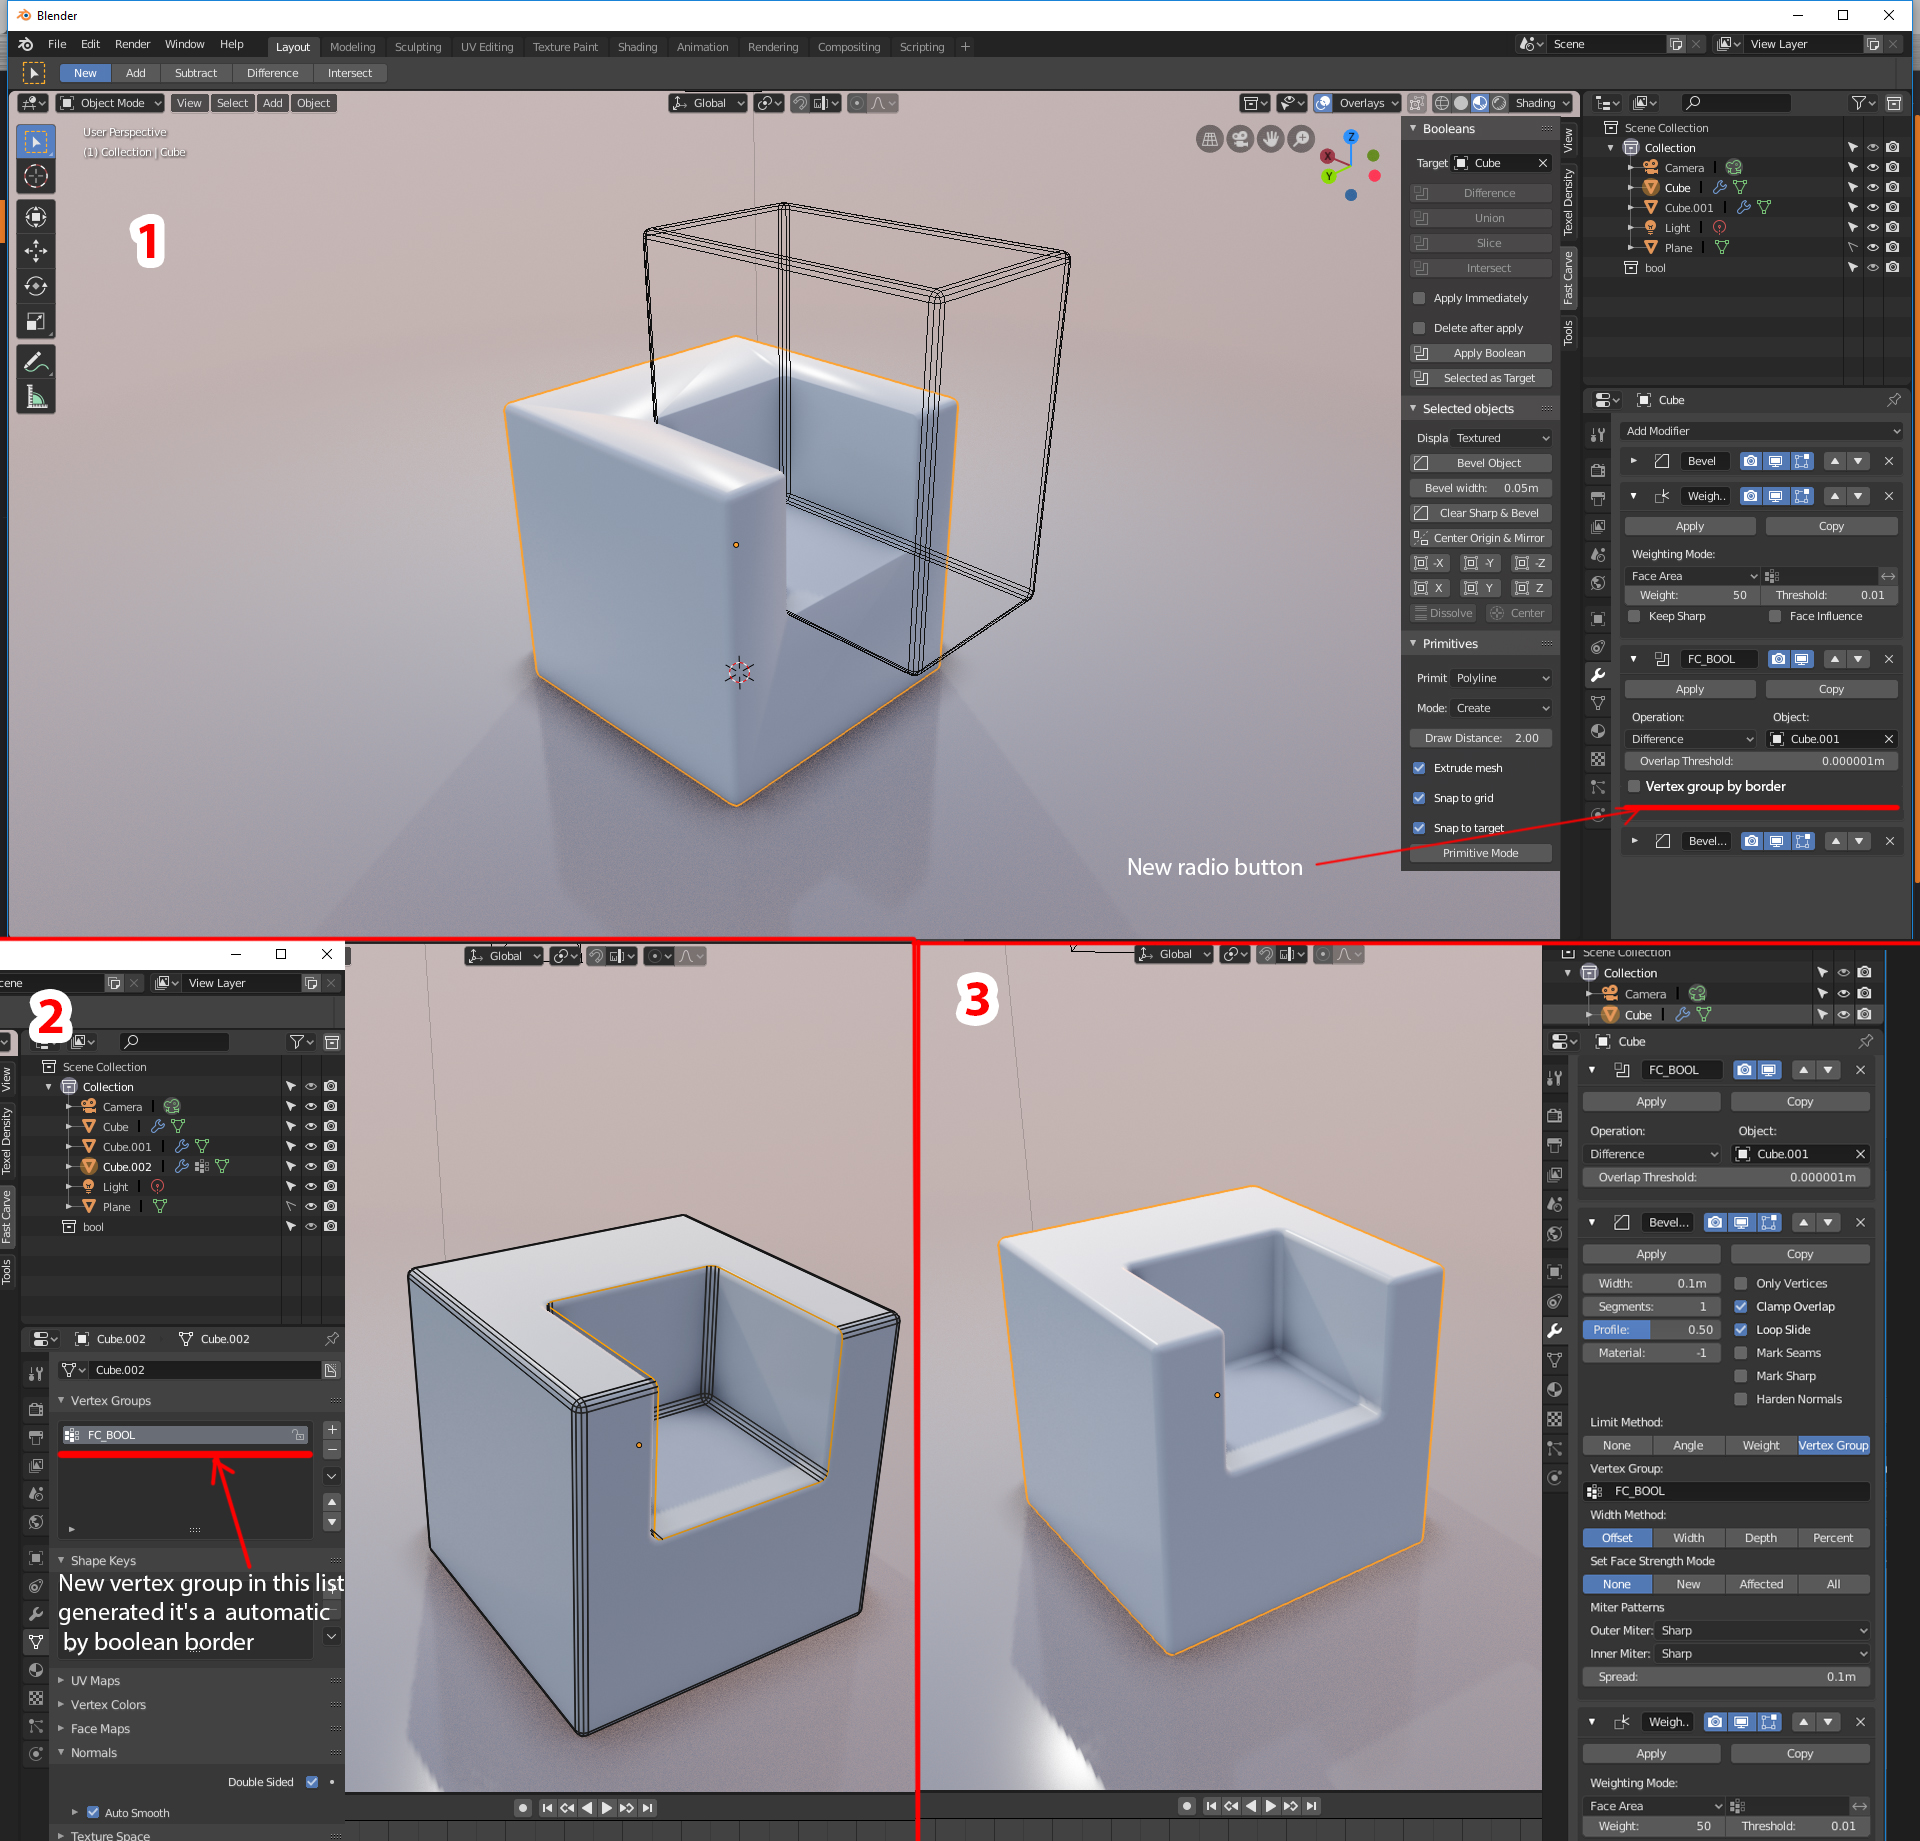Viewport: 1920px width, 1841px height.
Task: Toggle orthographic perspective grid gizmo
Action: pyautogui.click(x=1209, y=139)
